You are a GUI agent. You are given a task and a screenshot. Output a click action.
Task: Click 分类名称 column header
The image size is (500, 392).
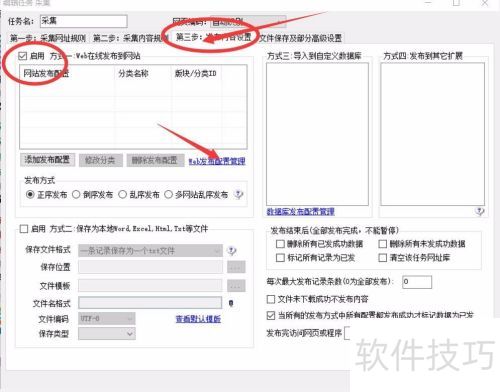point(143,73)
